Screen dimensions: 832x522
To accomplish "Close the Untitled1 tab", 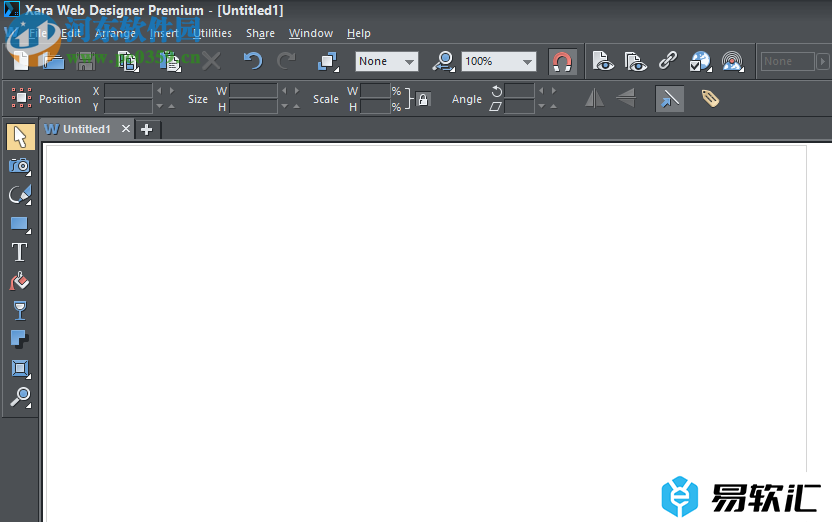I will click(x=126, y=129).
